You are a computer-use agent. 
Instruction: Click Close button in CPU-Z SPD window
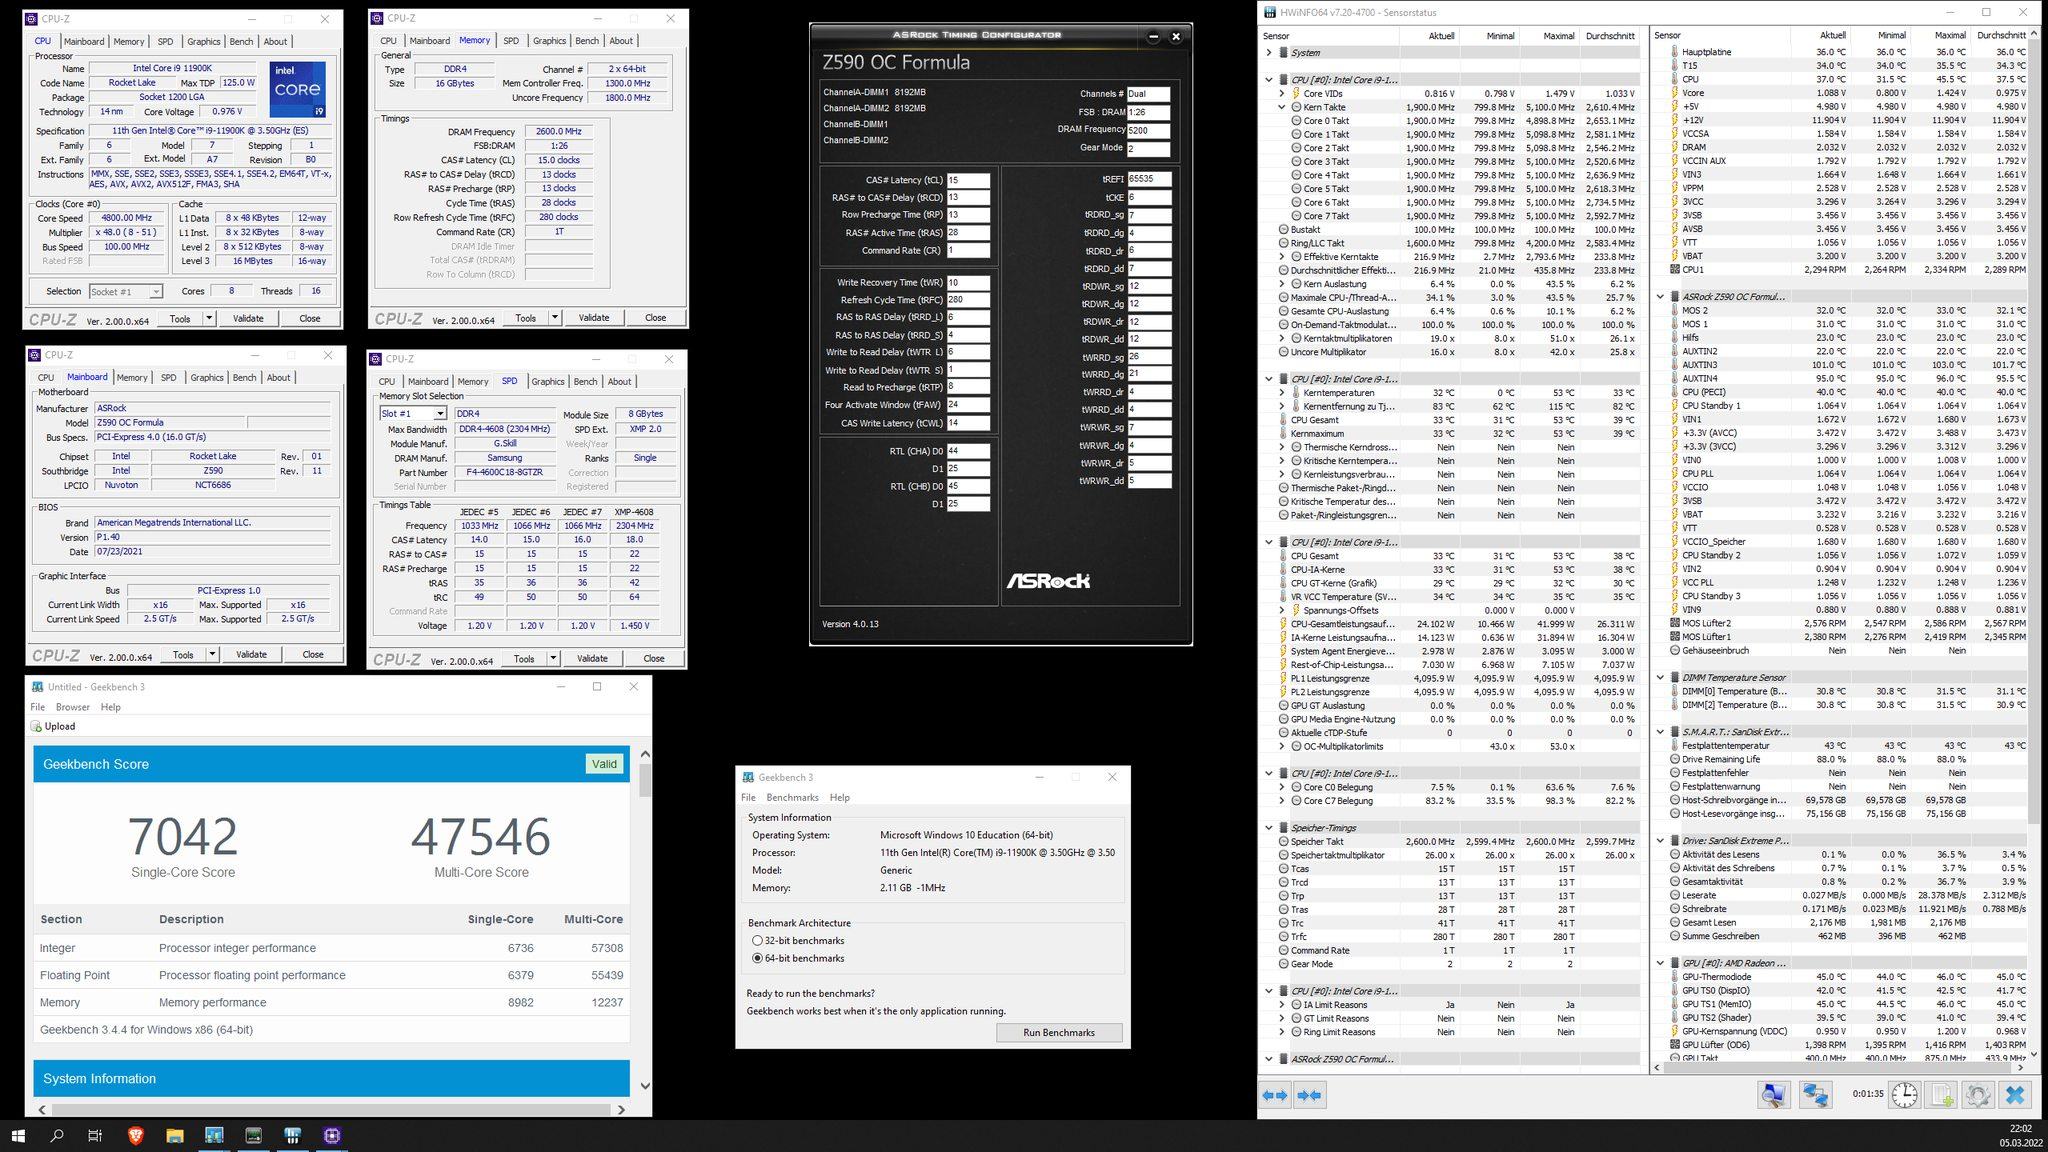click(x=654, y=658)
